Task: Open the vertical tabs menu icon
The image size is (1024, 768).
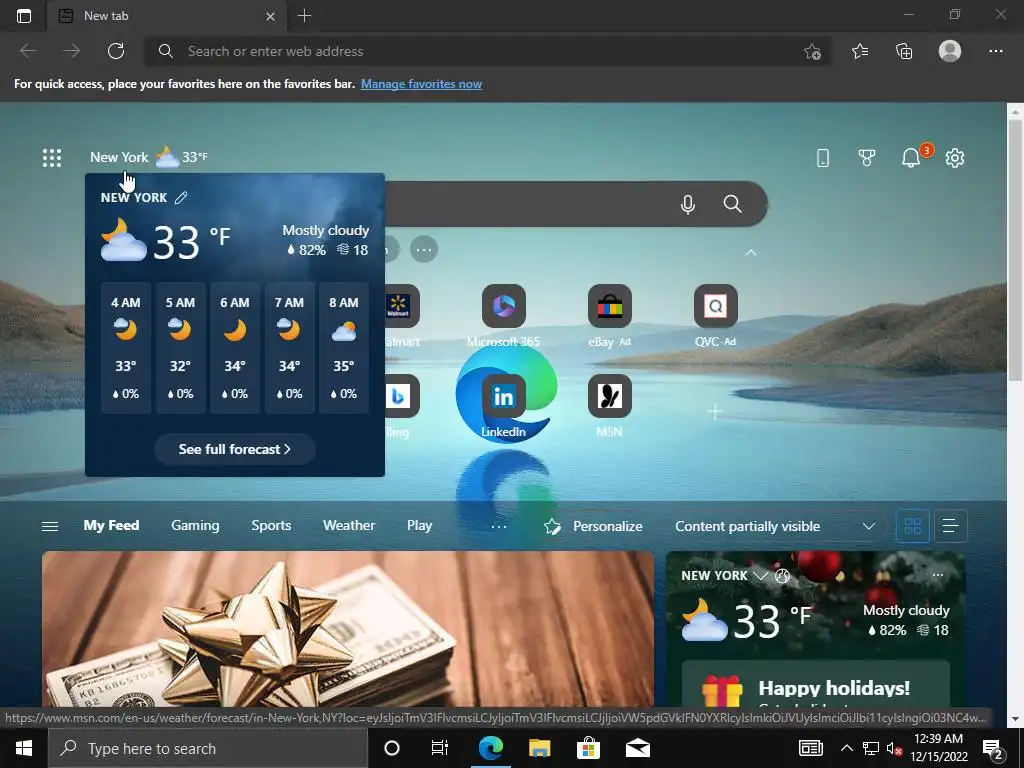Action: point(24,16)
